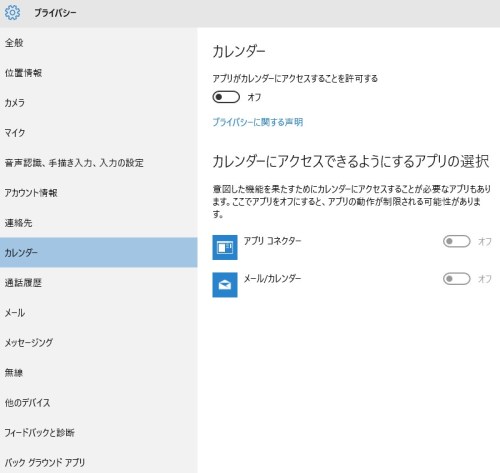Open the メール privacy section
The height and width of the screenshot is (473, 500).
coord(99,313)
